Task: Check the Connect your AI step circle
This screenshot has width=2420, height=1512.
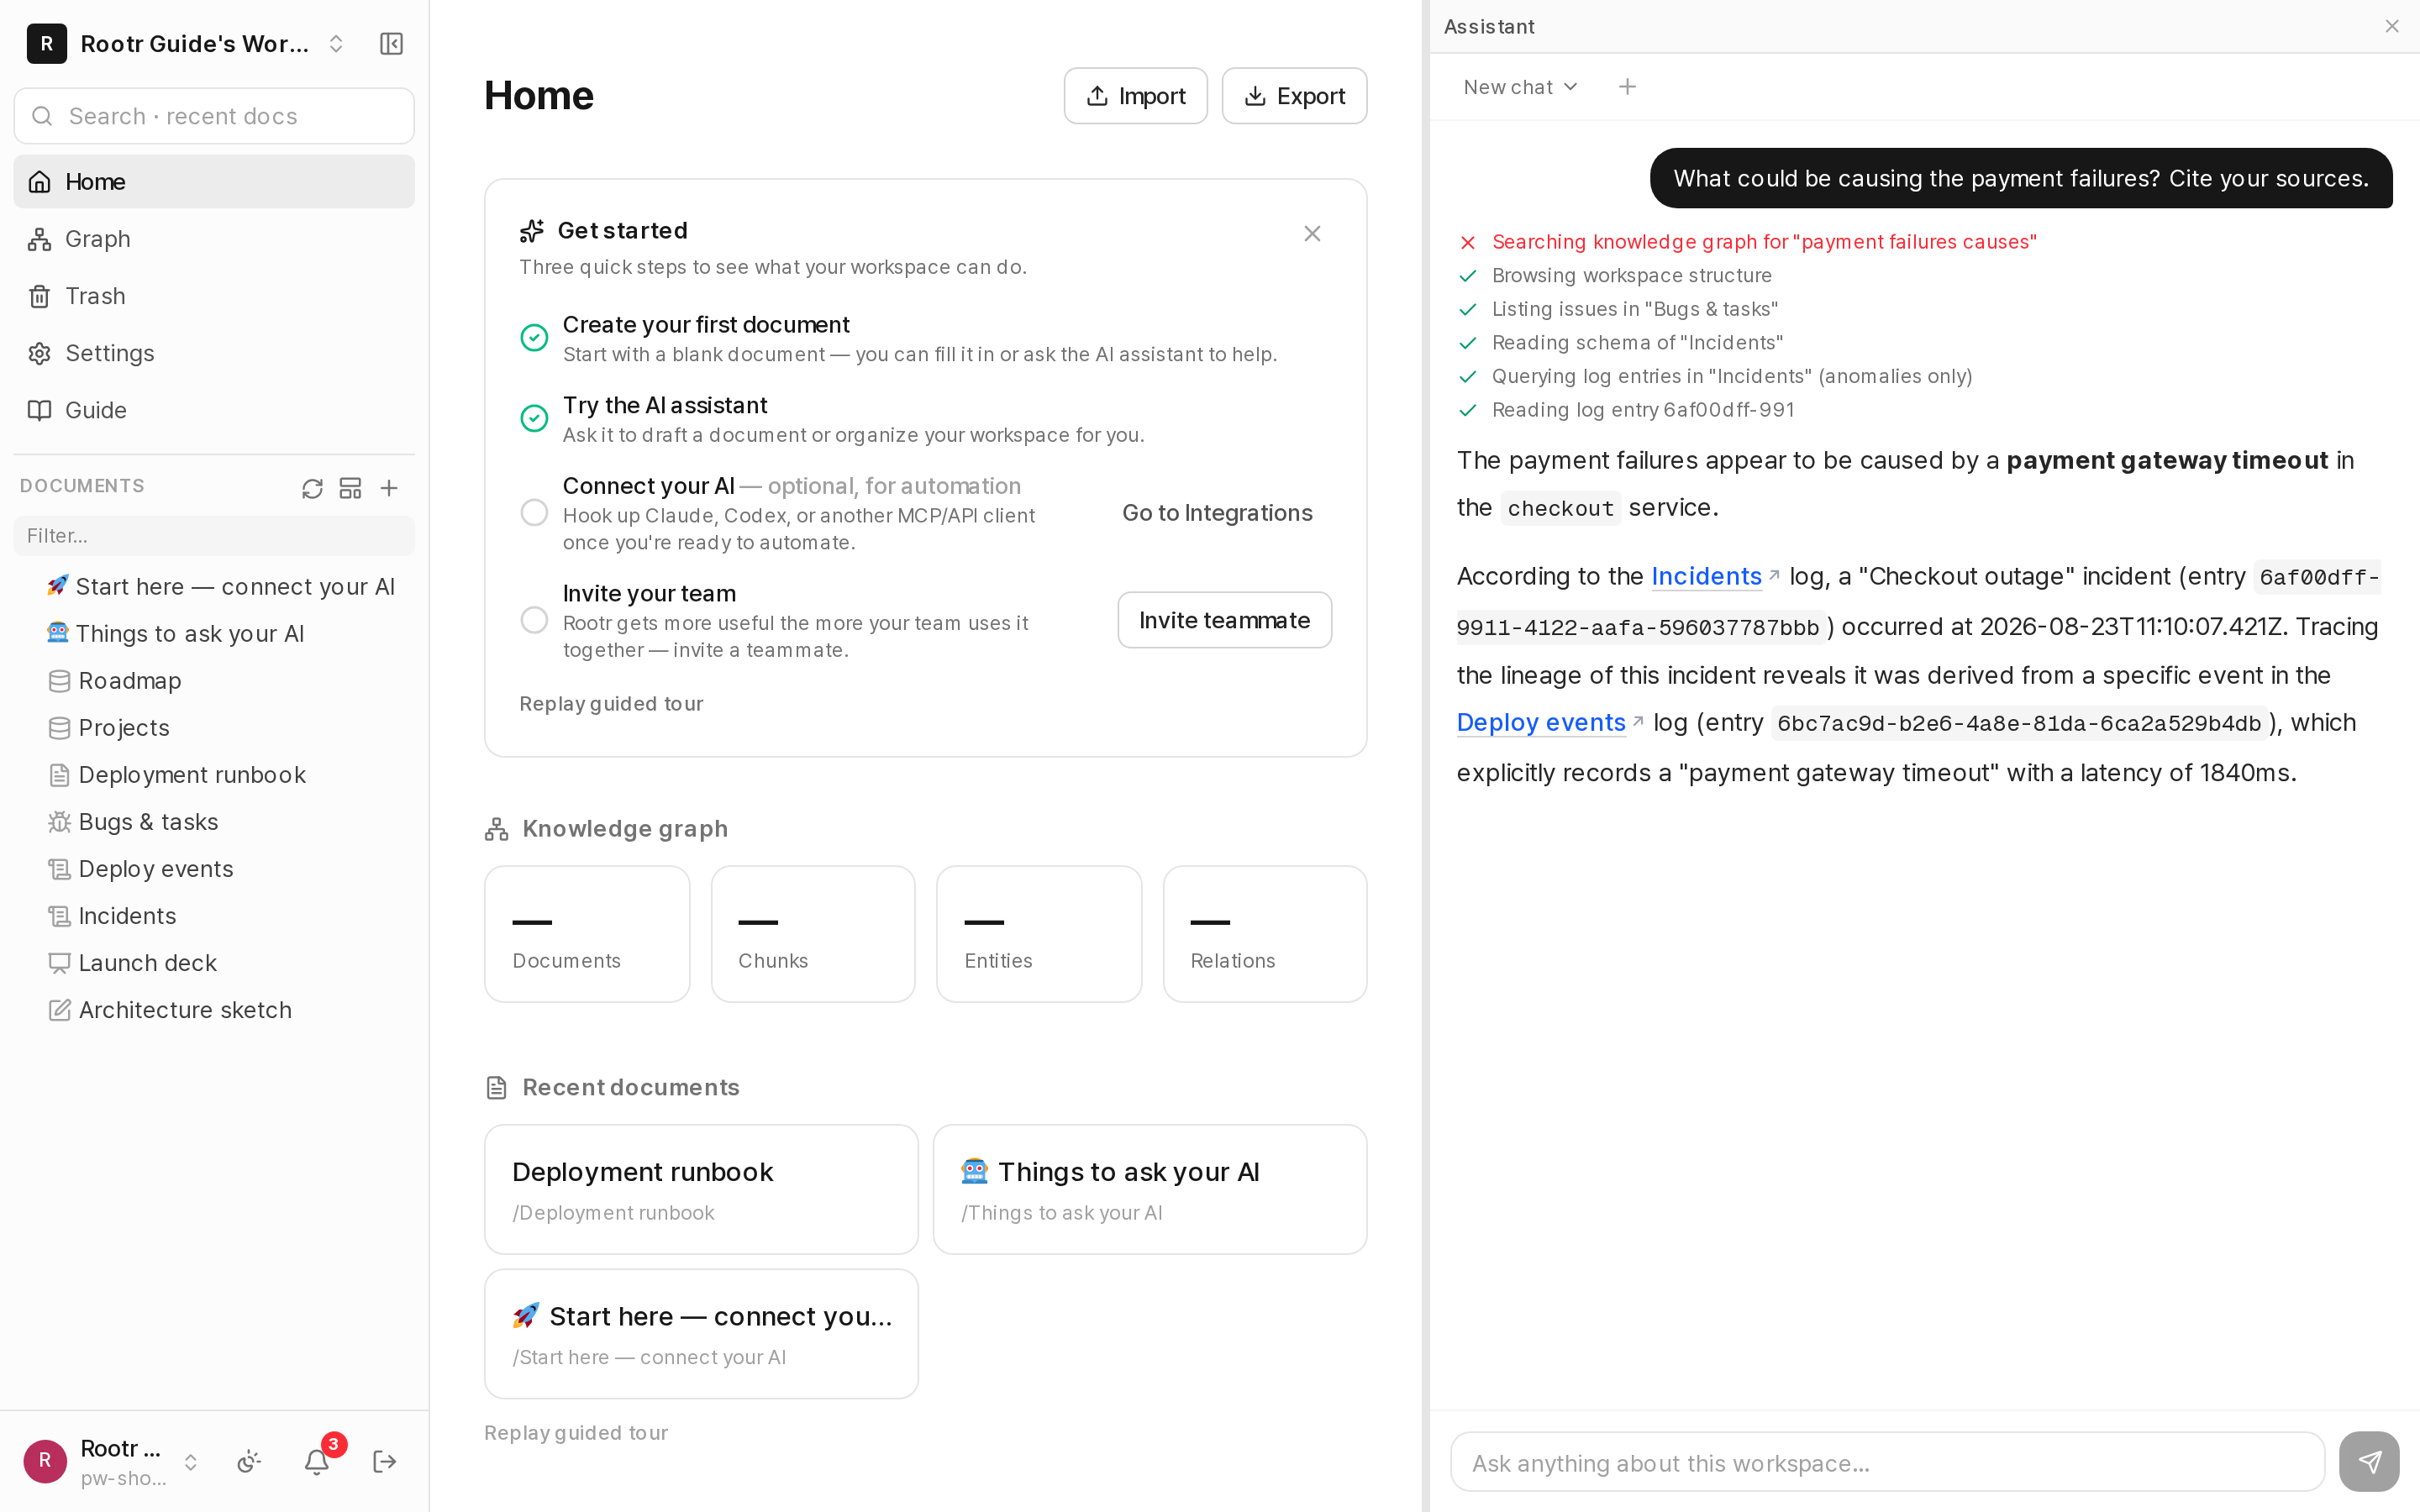Action: [534, 513]
